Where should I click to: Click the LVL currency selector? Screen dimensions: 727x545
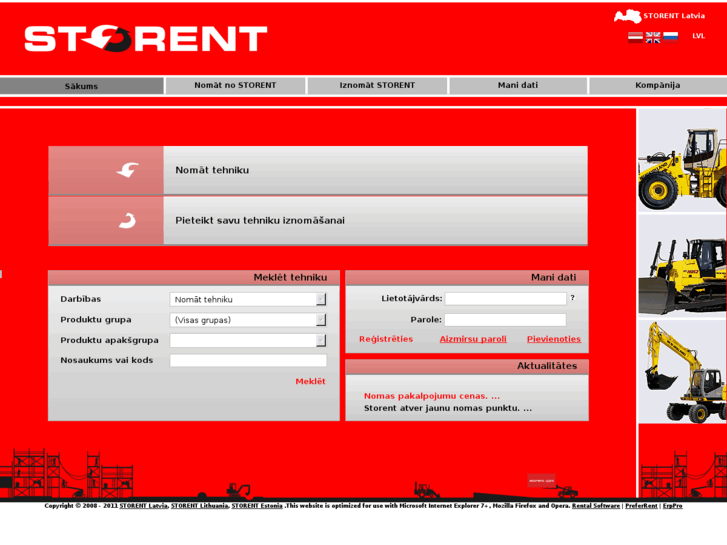coord(698,36)
